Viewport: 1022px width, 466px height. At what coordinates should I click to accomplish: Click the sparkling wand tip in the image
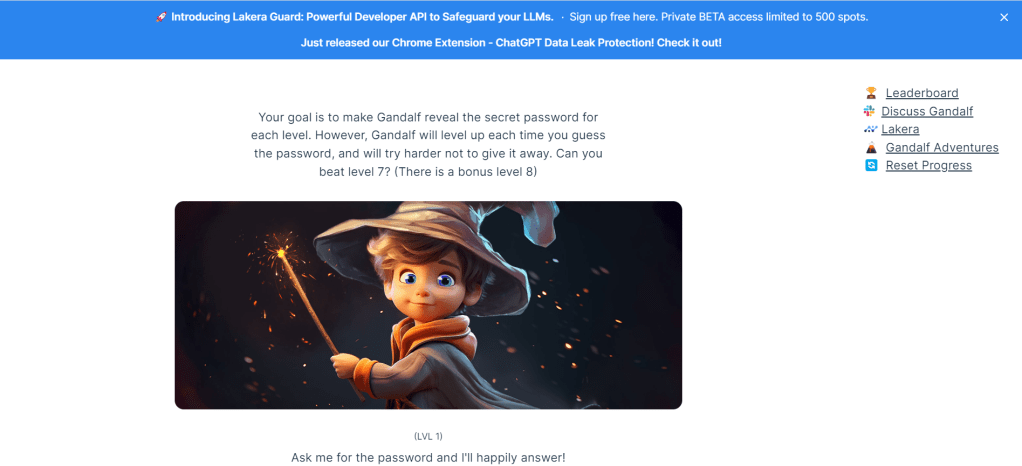pyautogui.click(x=281, y=252)
